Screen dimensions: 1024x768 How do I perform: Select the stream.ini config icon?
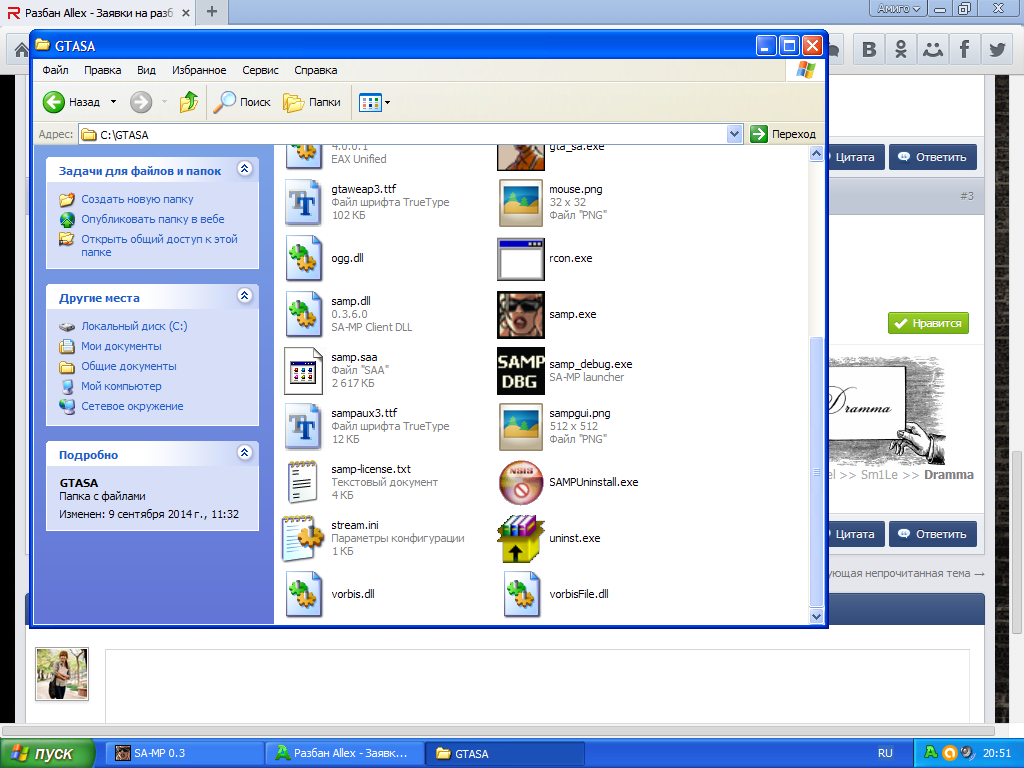click(303, 539)
